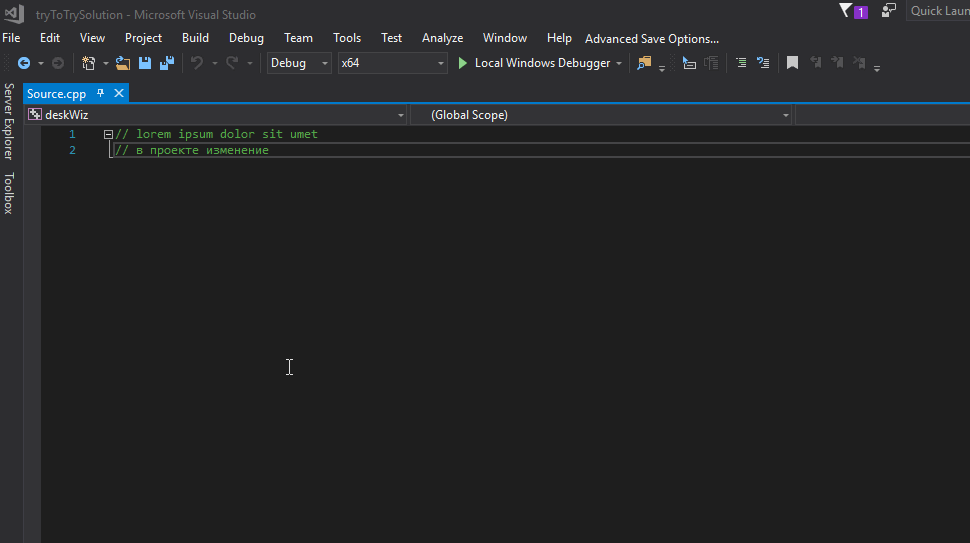Click the Visual Studio logo icon
Image resolution: width=970 pixels, height=543 pixels.
coord(14,14)
